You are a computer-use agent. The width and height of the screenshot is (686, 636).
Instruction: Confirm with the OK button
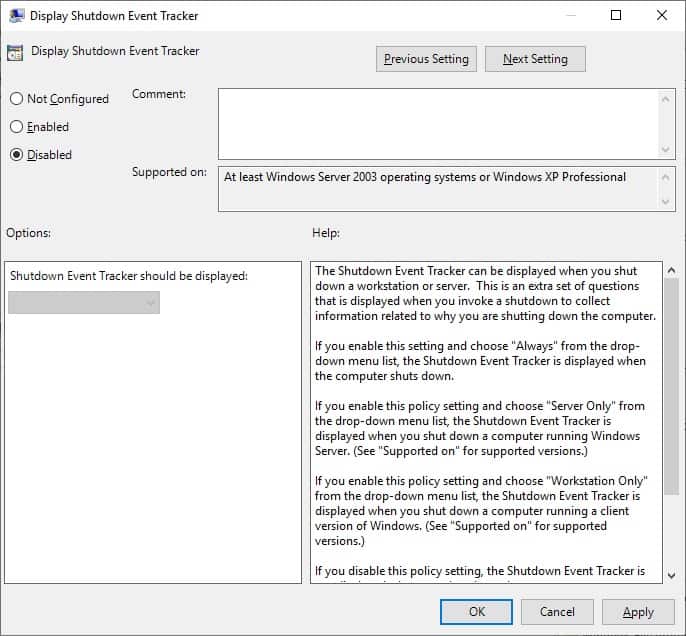point(476,612)
